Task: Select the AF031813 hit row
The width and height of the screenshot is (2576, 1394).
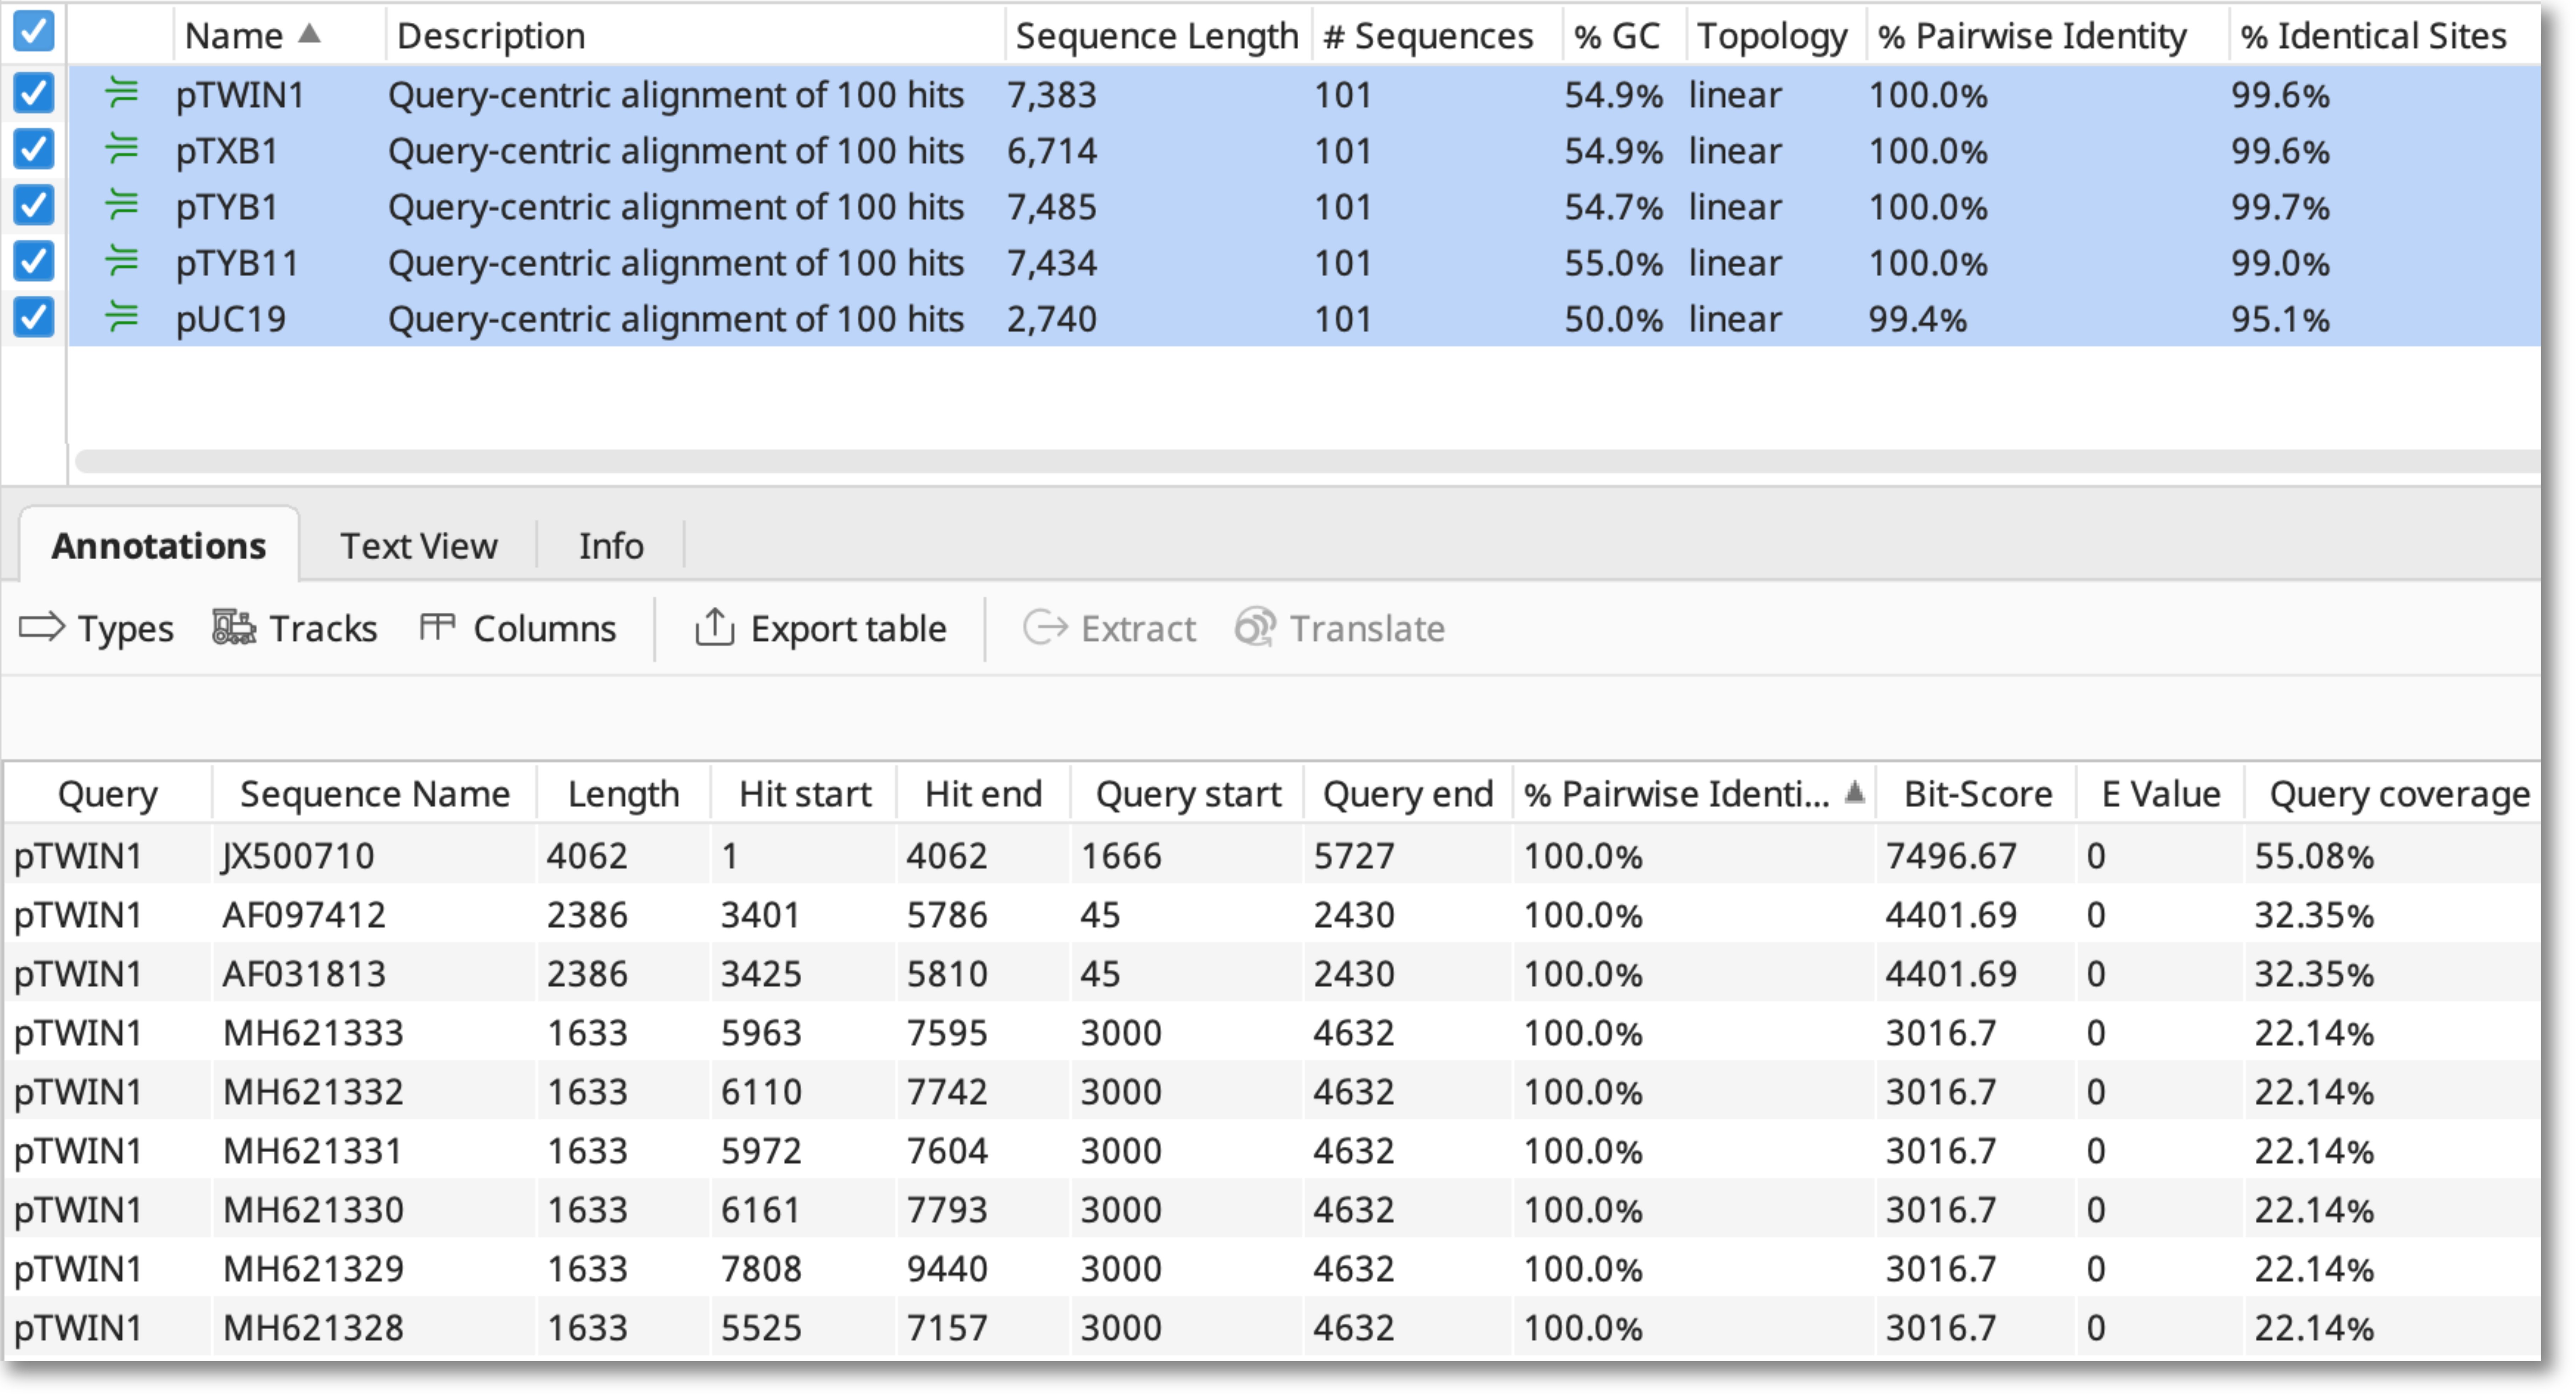Action: pyautogui.click(x=1272, y=974)
